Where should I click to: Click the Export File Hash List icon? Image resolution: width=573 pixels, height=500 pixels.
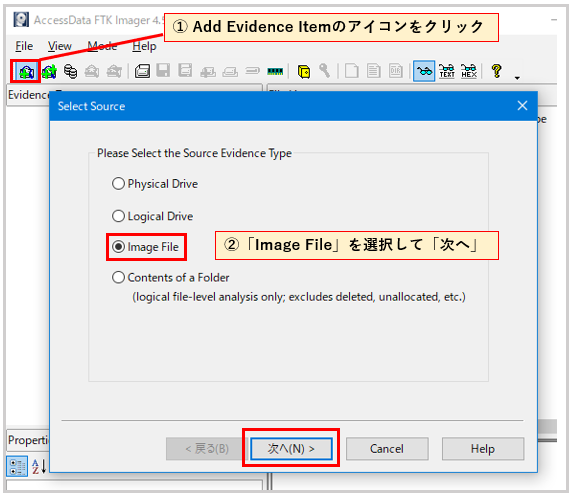pyautogui.click(x=373, y=71)
